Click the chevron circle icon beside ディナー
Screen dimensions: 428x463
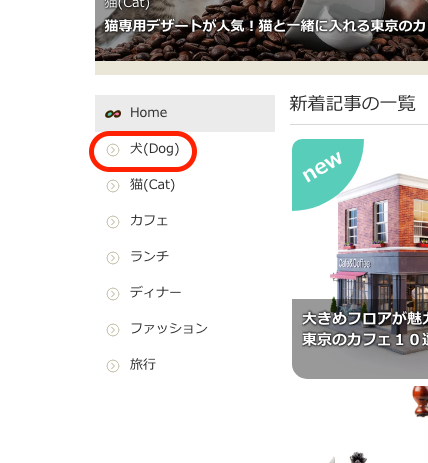(x=113, y=294)
